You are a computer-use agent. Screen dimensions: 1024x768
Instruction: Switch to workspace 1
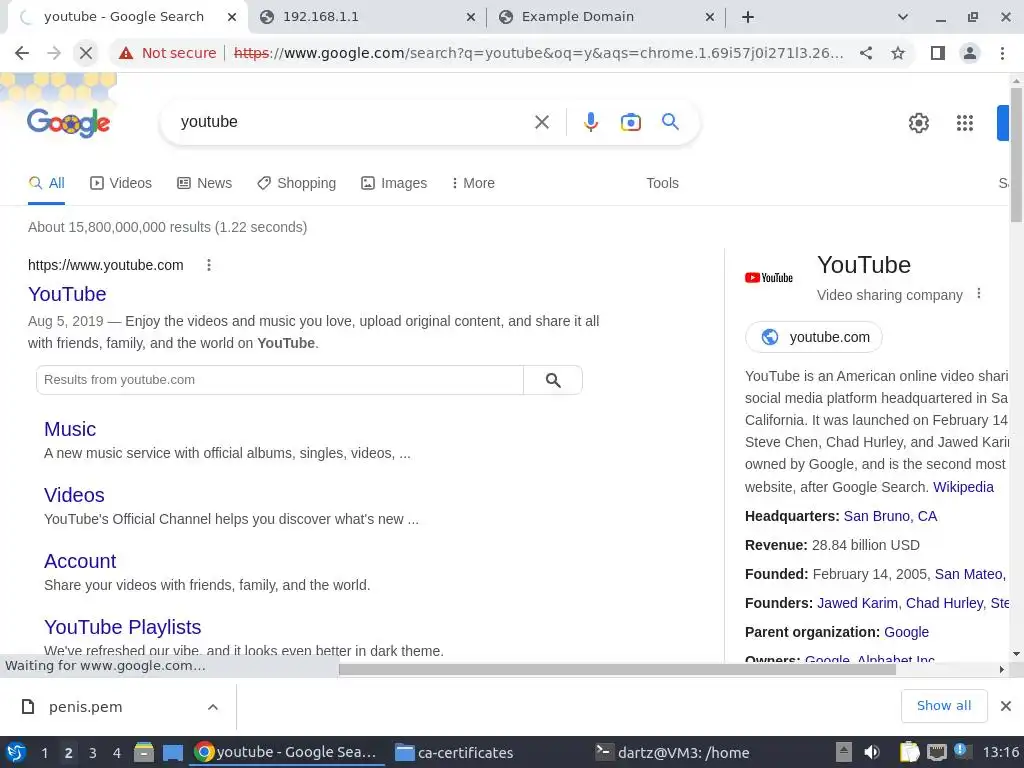tap(44, 753)
